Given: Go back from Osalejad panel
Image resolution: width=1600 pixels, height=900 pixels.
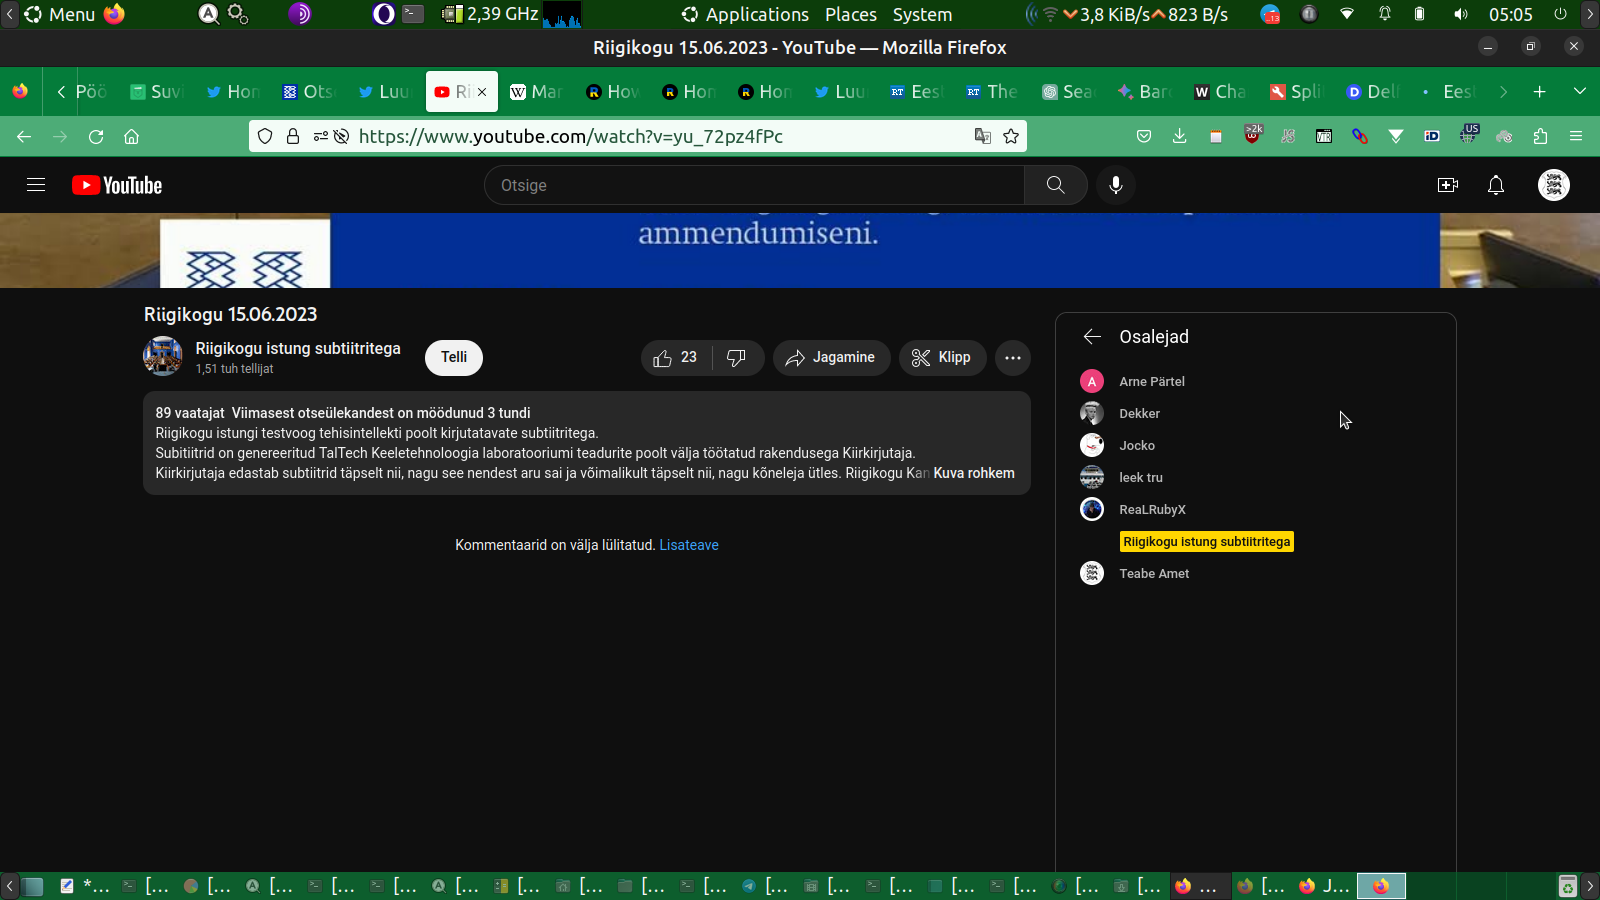Looking at the screenshot, I should 1092,337.
